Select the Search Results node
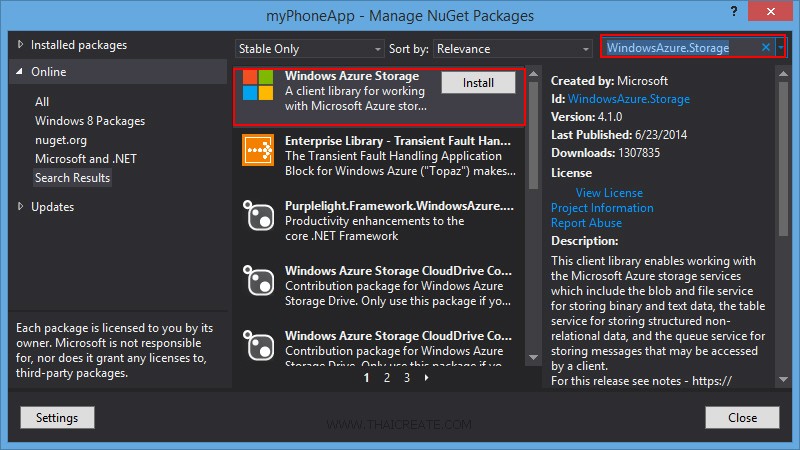800x450 pixels. (72, 178)
